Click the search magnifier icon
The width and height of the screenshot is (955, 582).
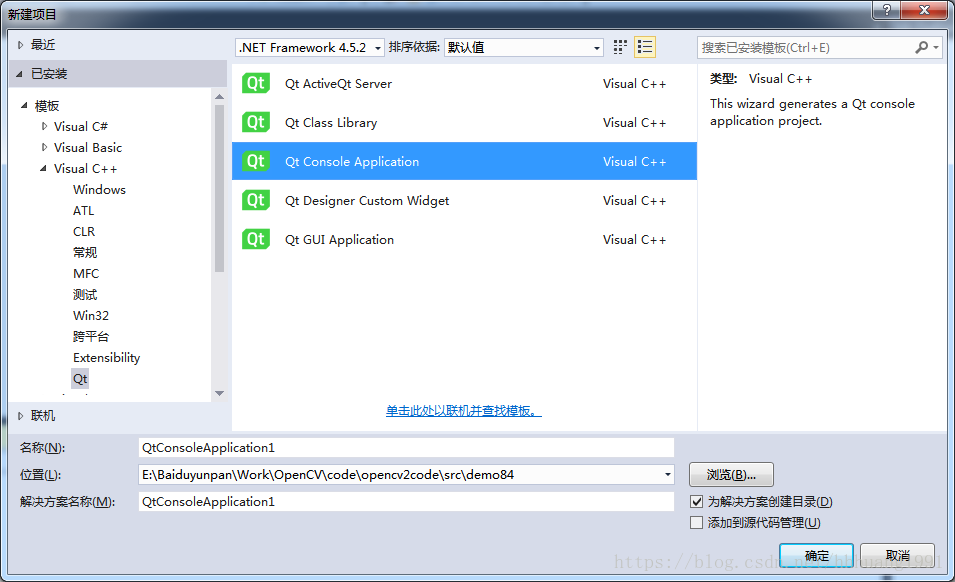tap(922, 47)
